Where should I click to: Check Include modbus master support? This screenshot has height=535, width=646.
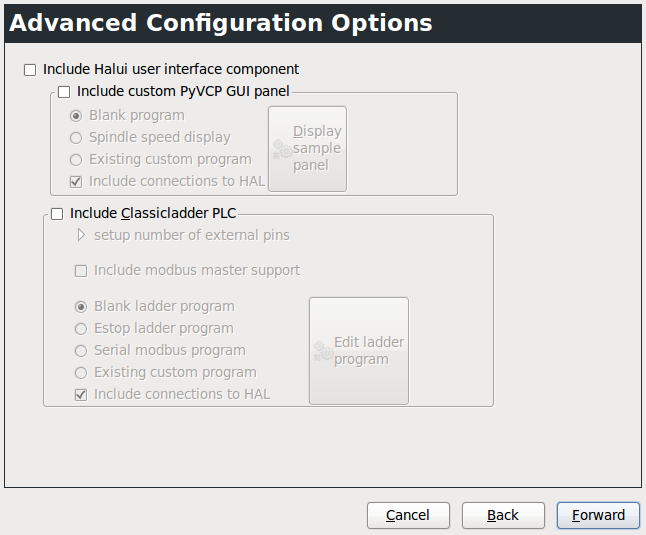(x=82, y=270)
